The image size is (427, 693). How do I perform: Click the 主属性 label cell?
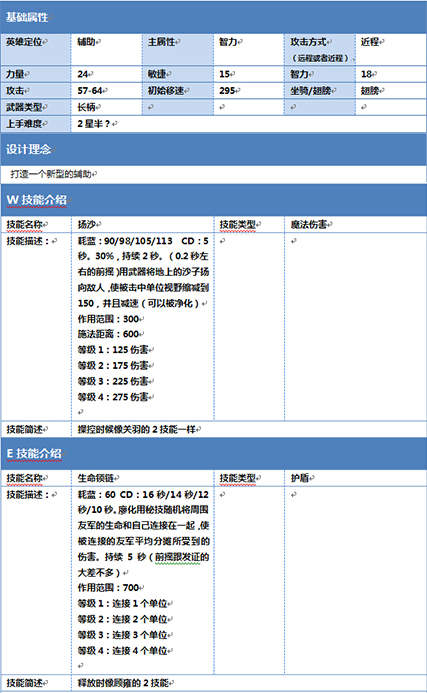pos(178,50)
